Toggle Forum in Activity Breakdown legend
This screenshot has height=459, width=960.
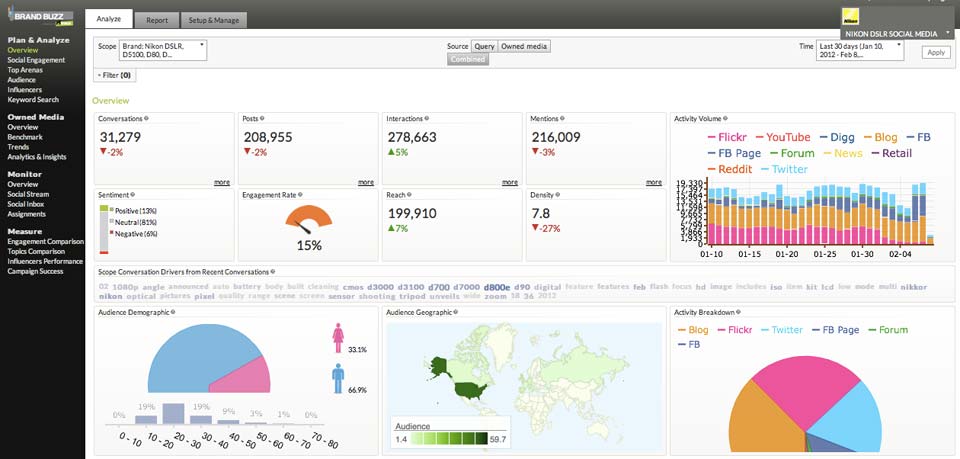click(888, 330)
